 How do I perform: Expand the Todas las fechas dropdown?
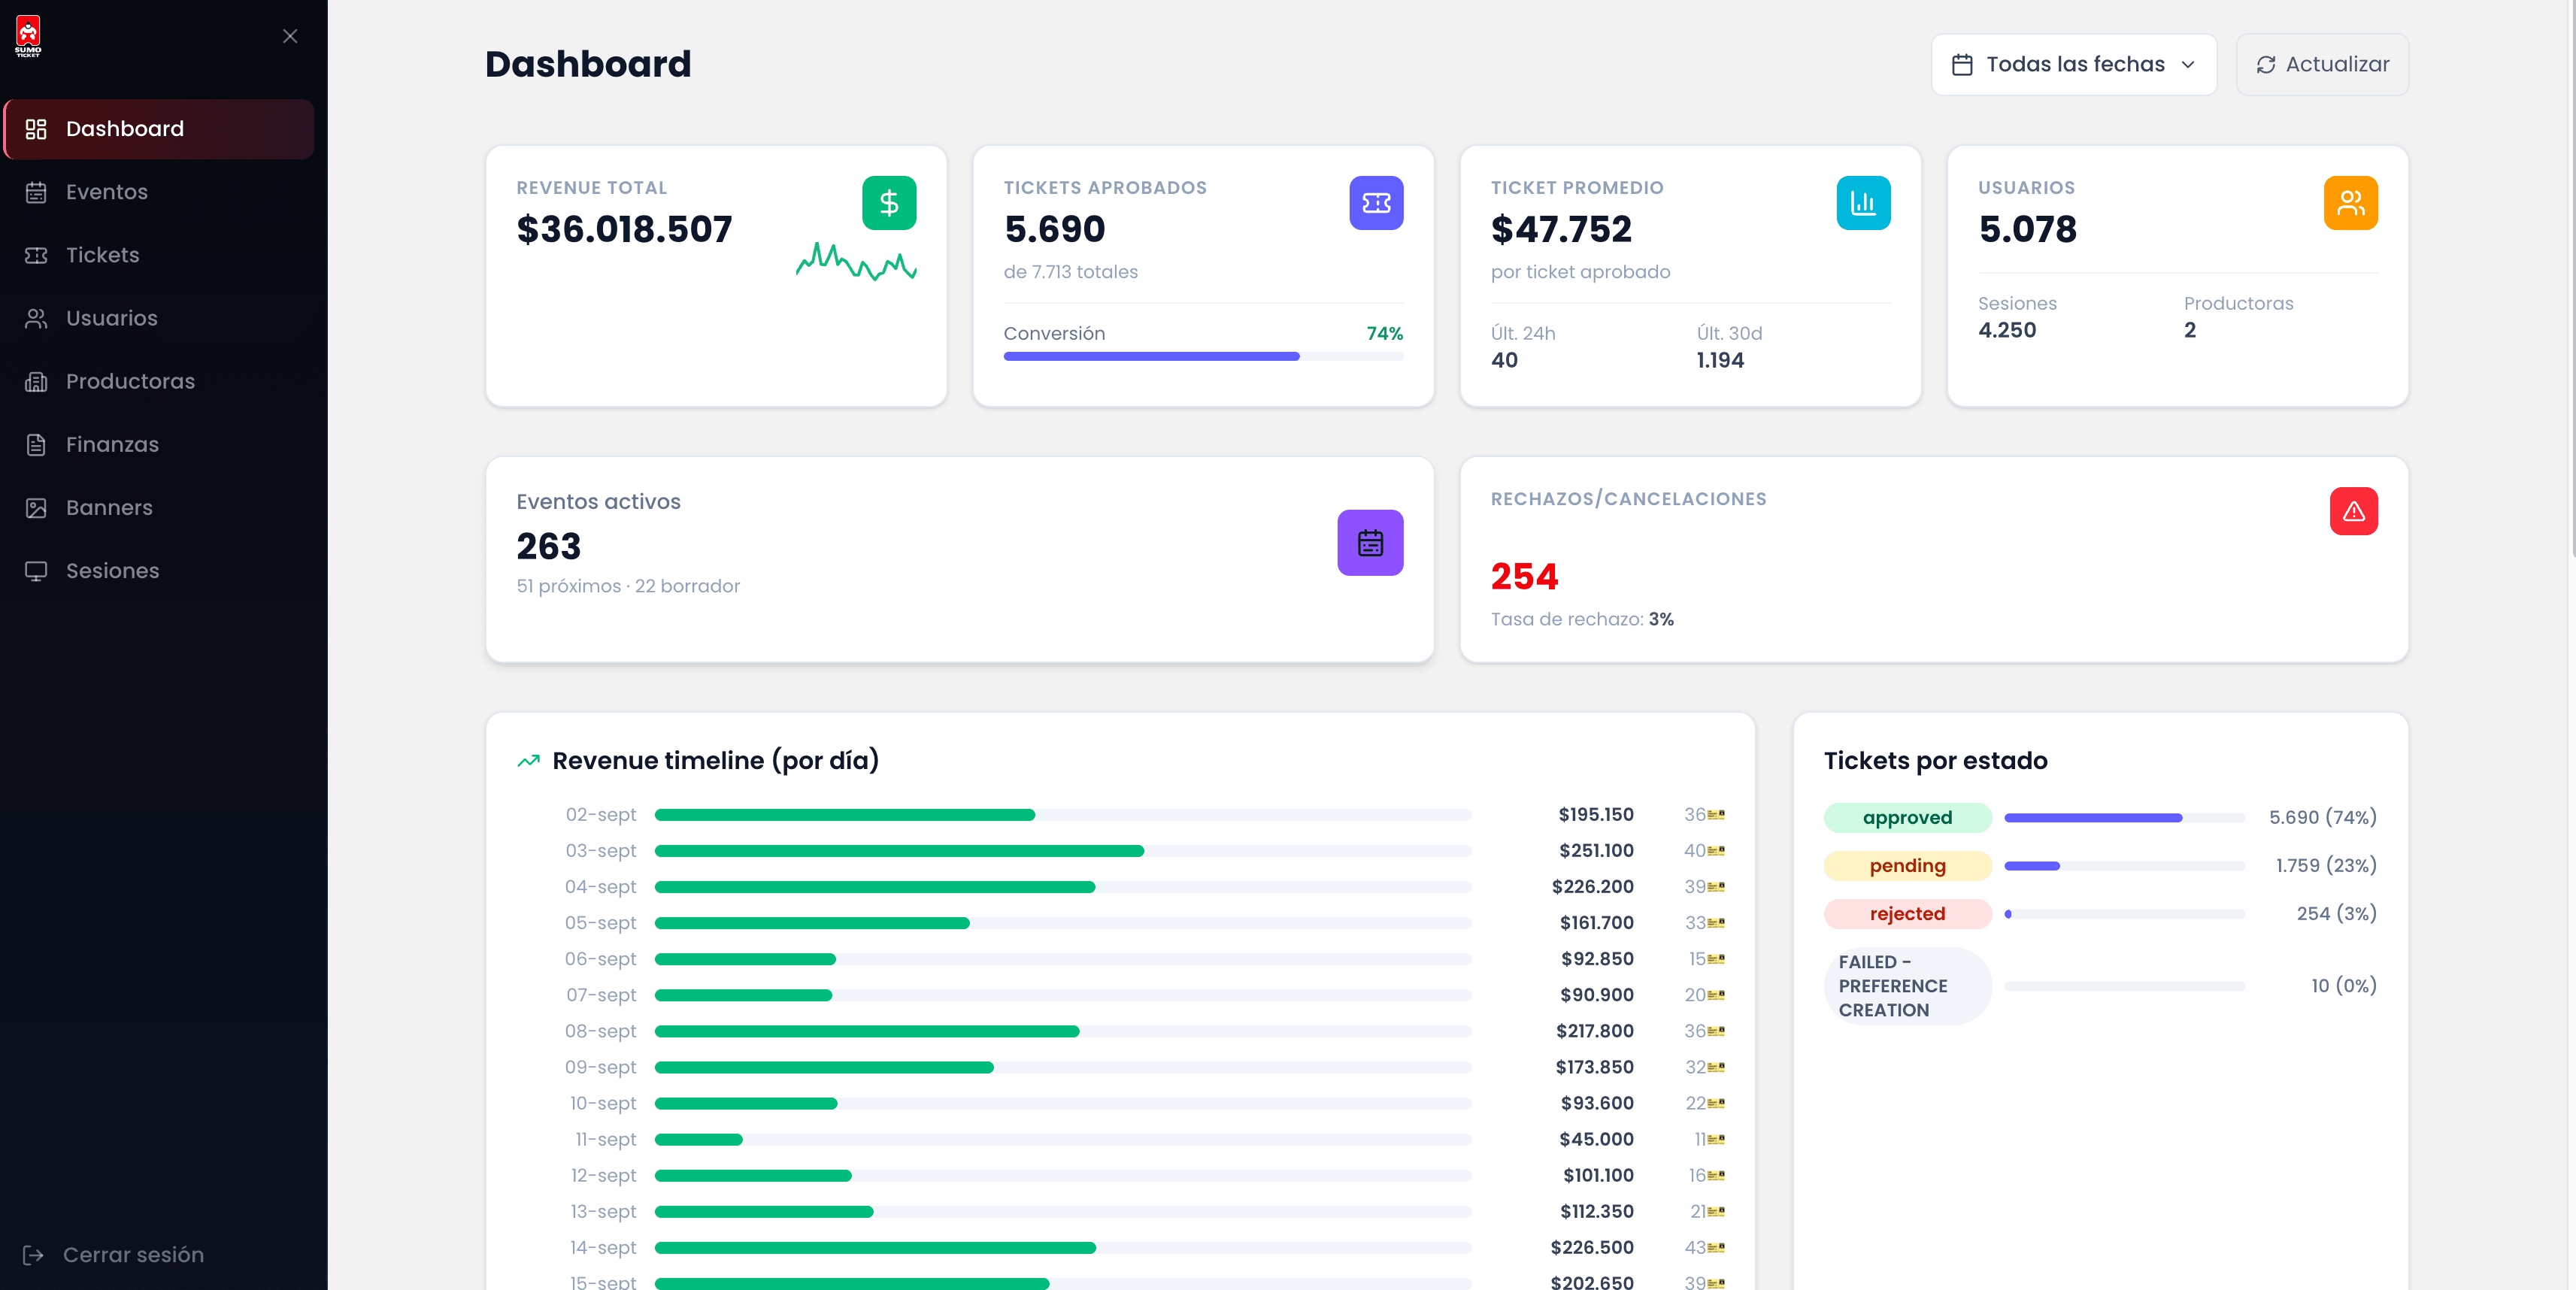2073,65
